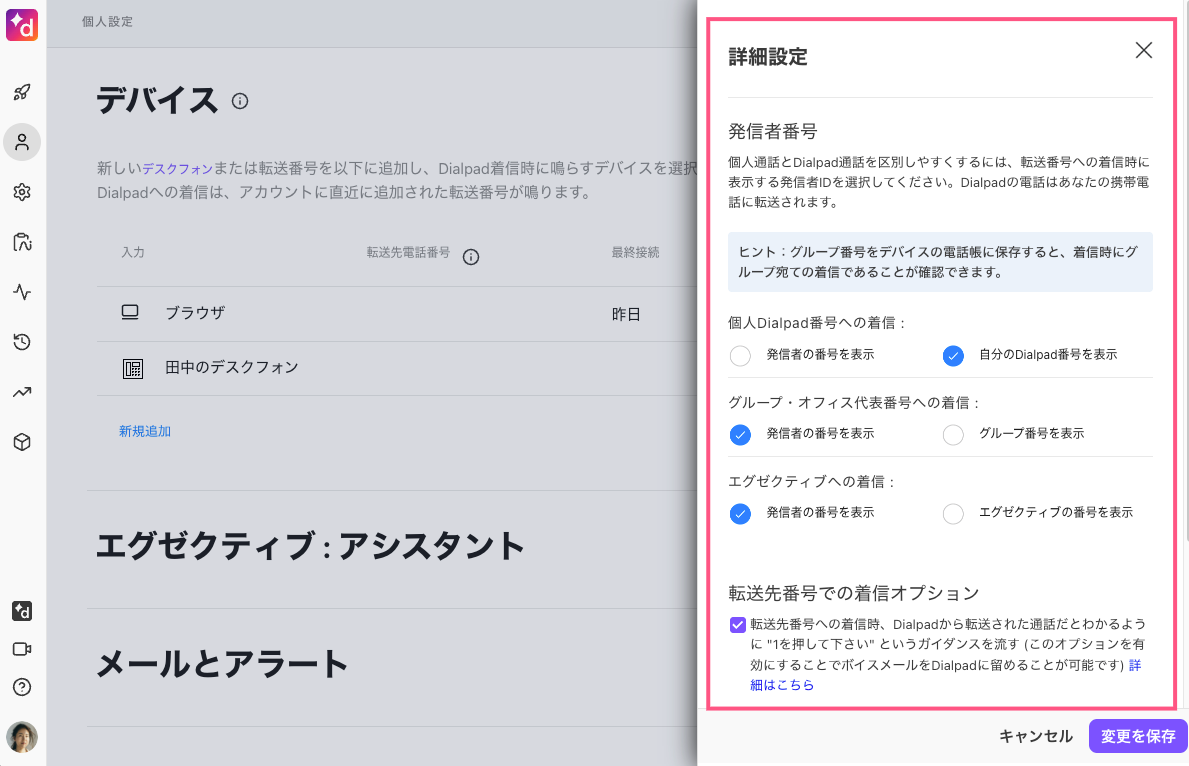Select the contacts person icon in sidebar
1189x766 pixels.
pyautogui.click(x=22, y=142)
